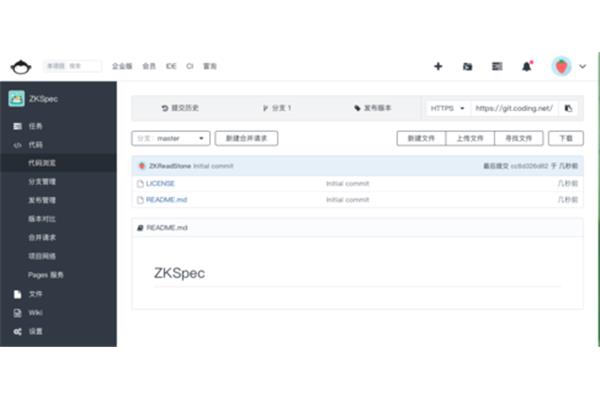Screen dimensions: 600x400
Task: Select 项目网络 in the sidebar
Action: coord(42,256)
